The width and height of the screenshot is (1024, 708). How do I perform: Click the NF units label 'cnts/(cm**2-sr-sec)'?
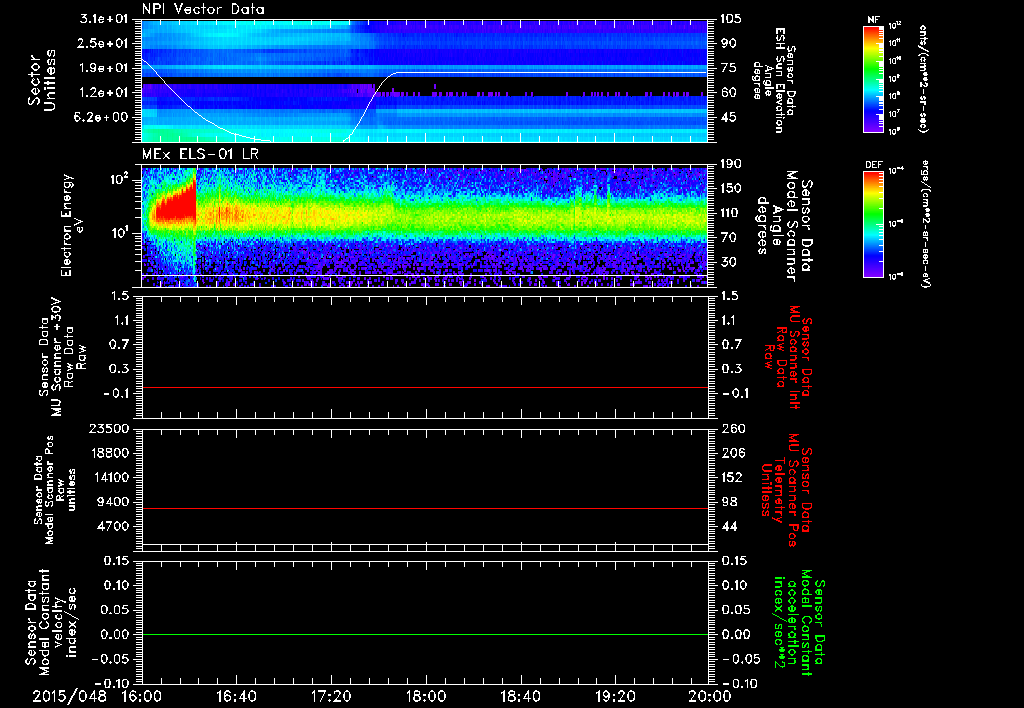click(923, 78)
